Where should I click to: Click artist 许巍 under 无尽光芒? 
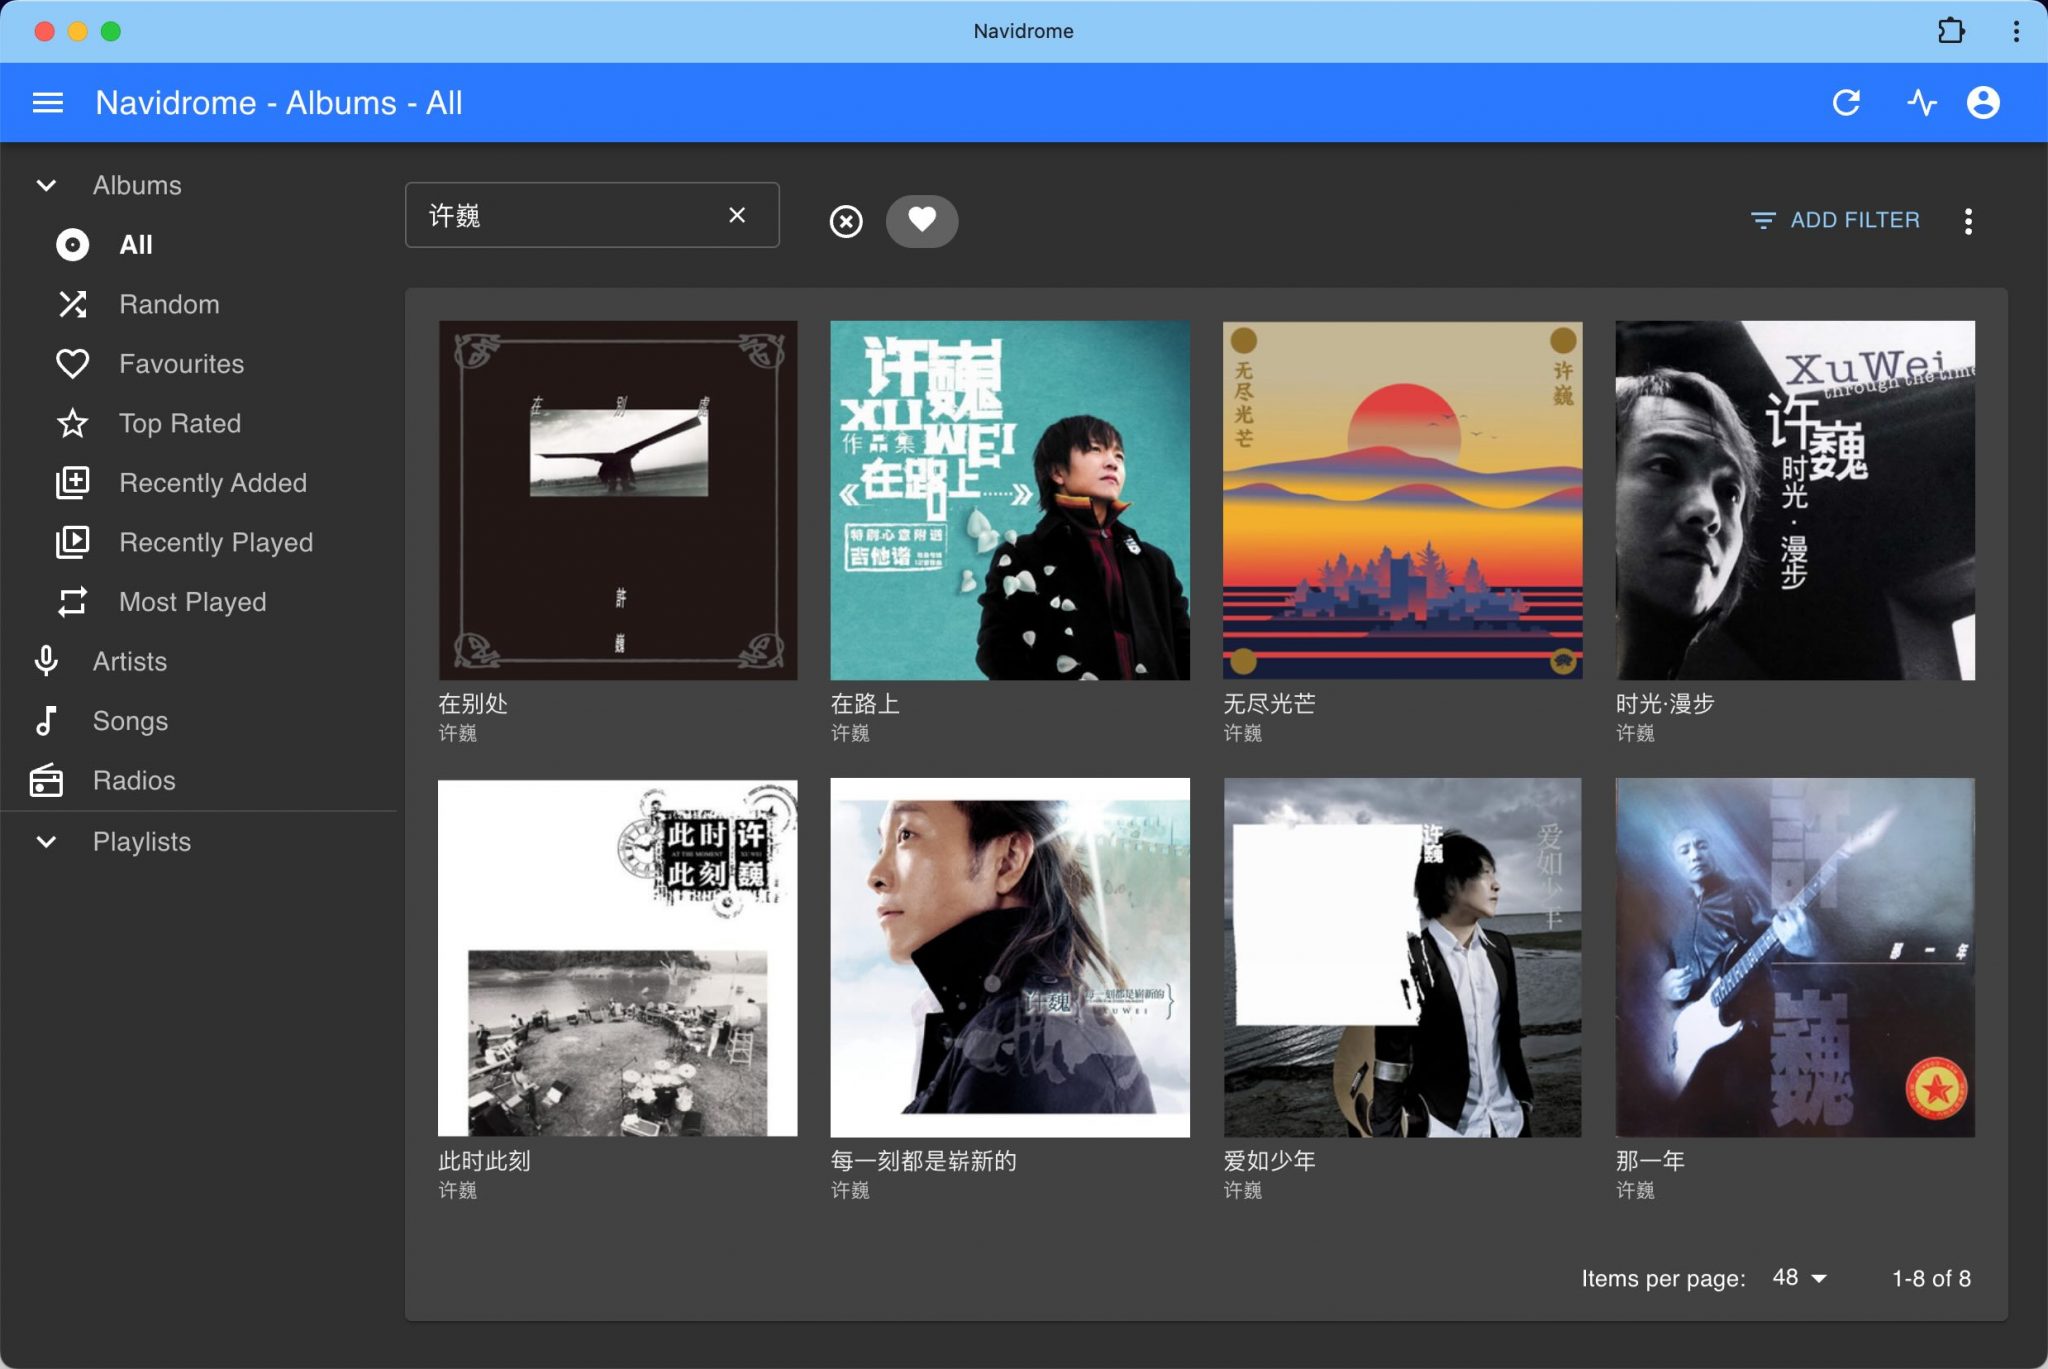pyautogui.click(x=1242, y=733)
